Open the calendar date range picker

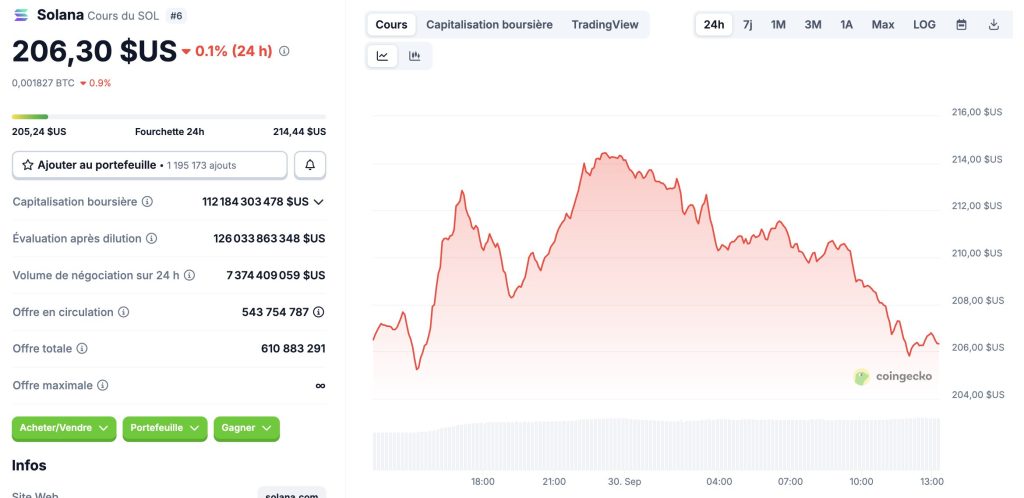click(x=961, y=24)
